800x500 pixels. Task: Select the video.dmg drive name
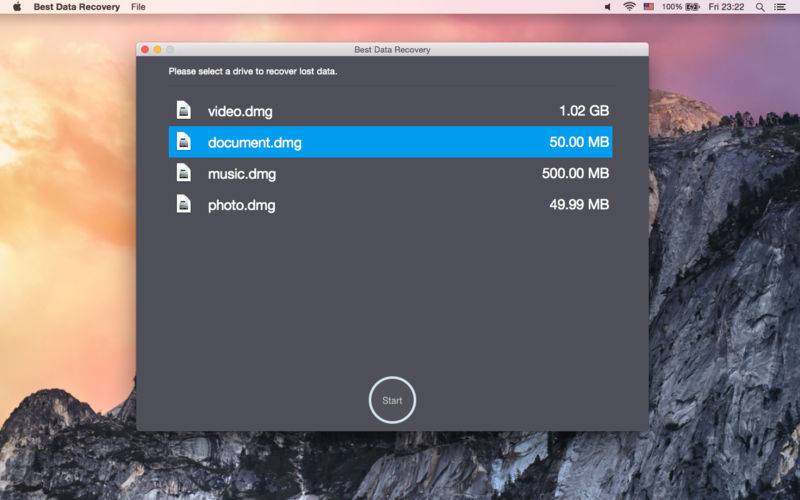coord(240,111)
